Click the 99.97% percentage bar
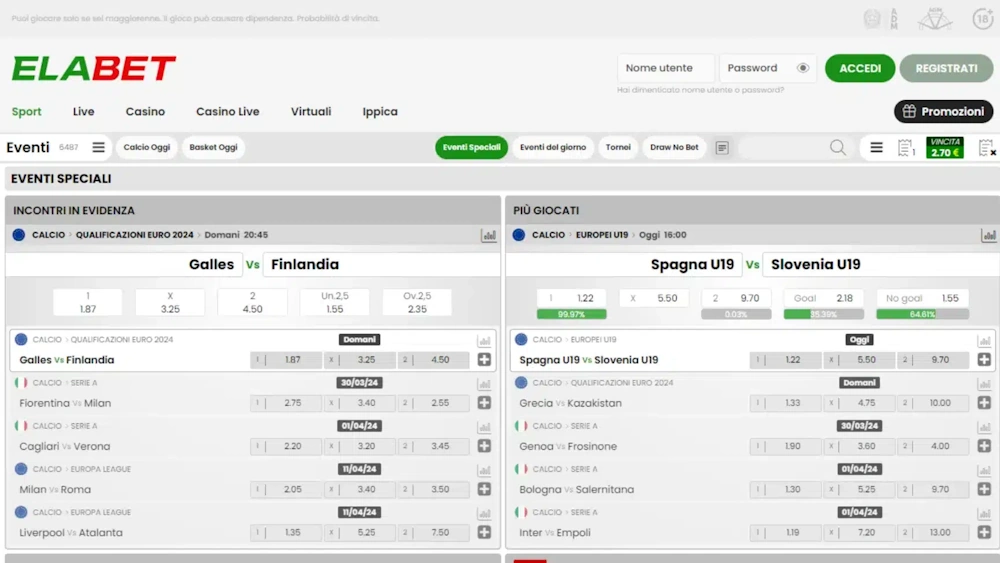 click(571, 314)
